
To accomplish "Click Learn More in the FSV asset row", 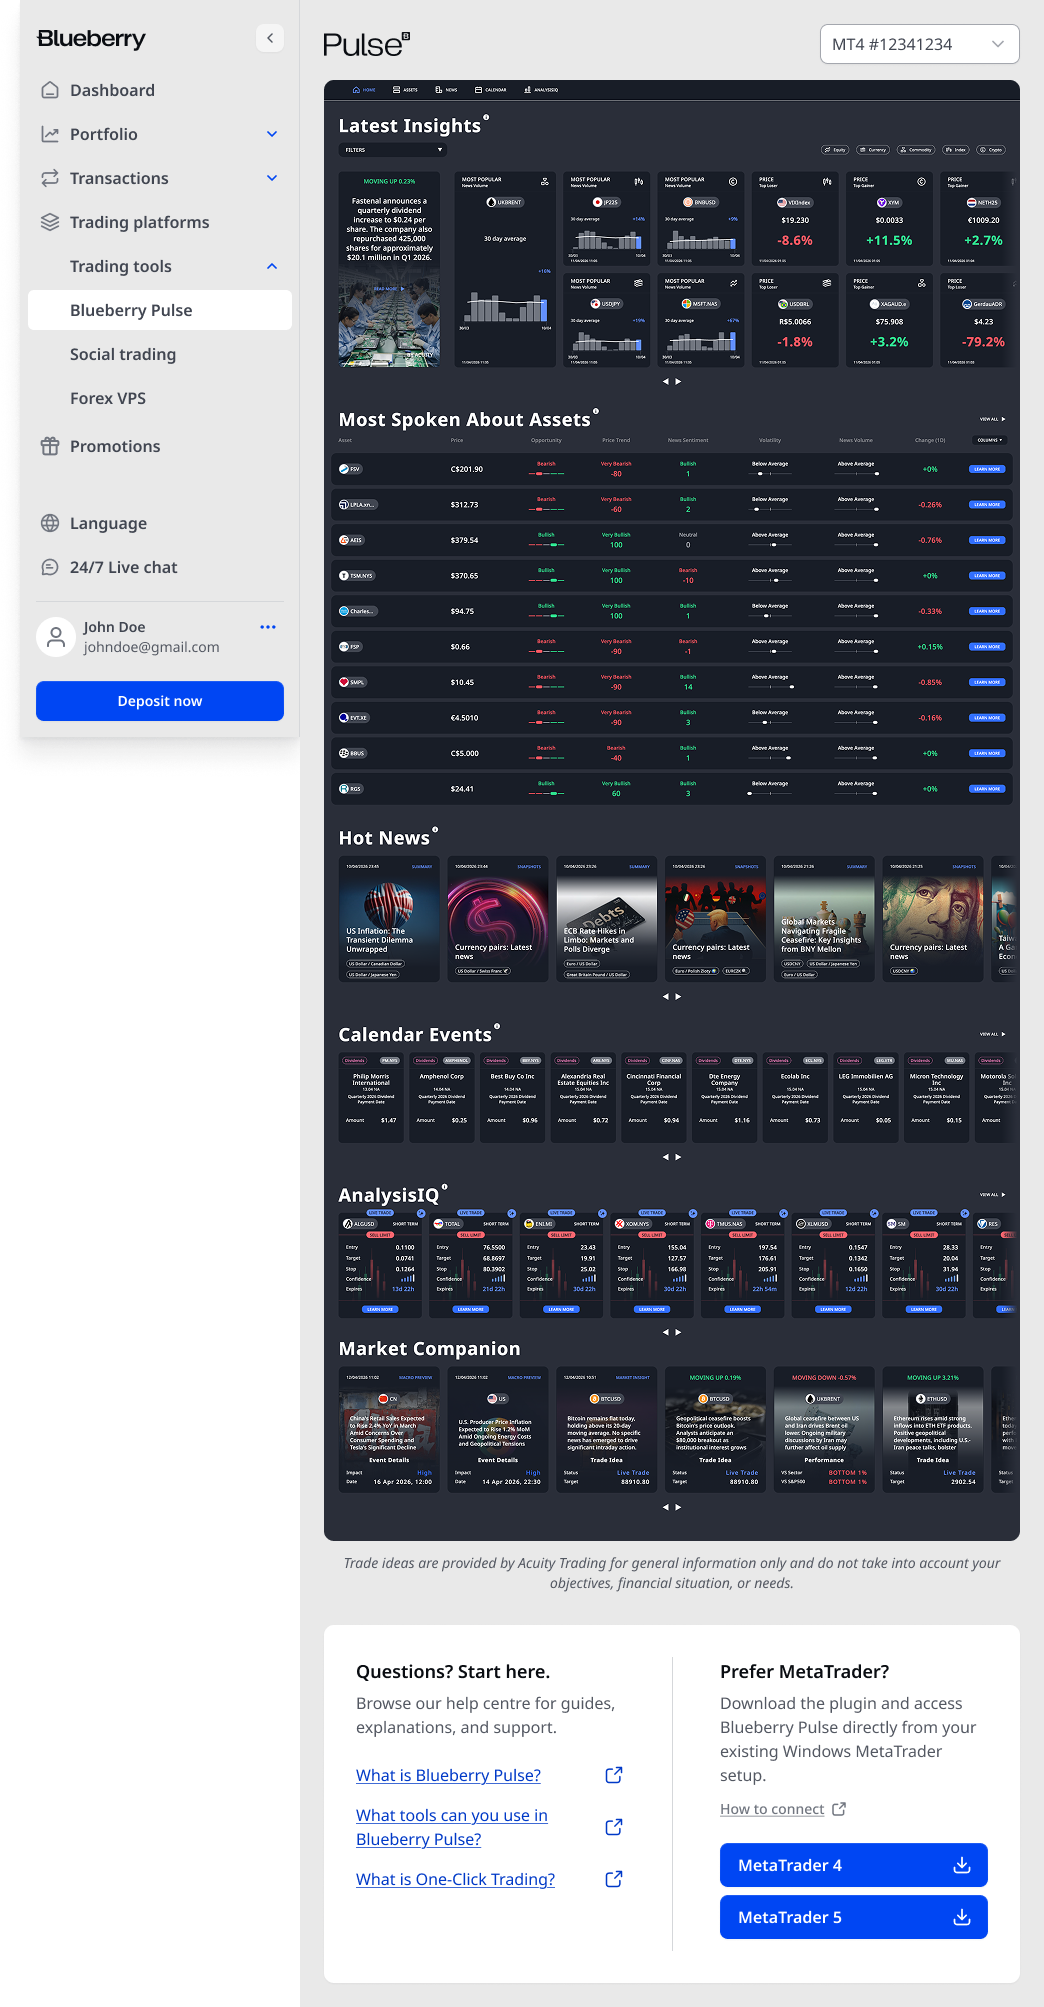I will coord(987,469).
